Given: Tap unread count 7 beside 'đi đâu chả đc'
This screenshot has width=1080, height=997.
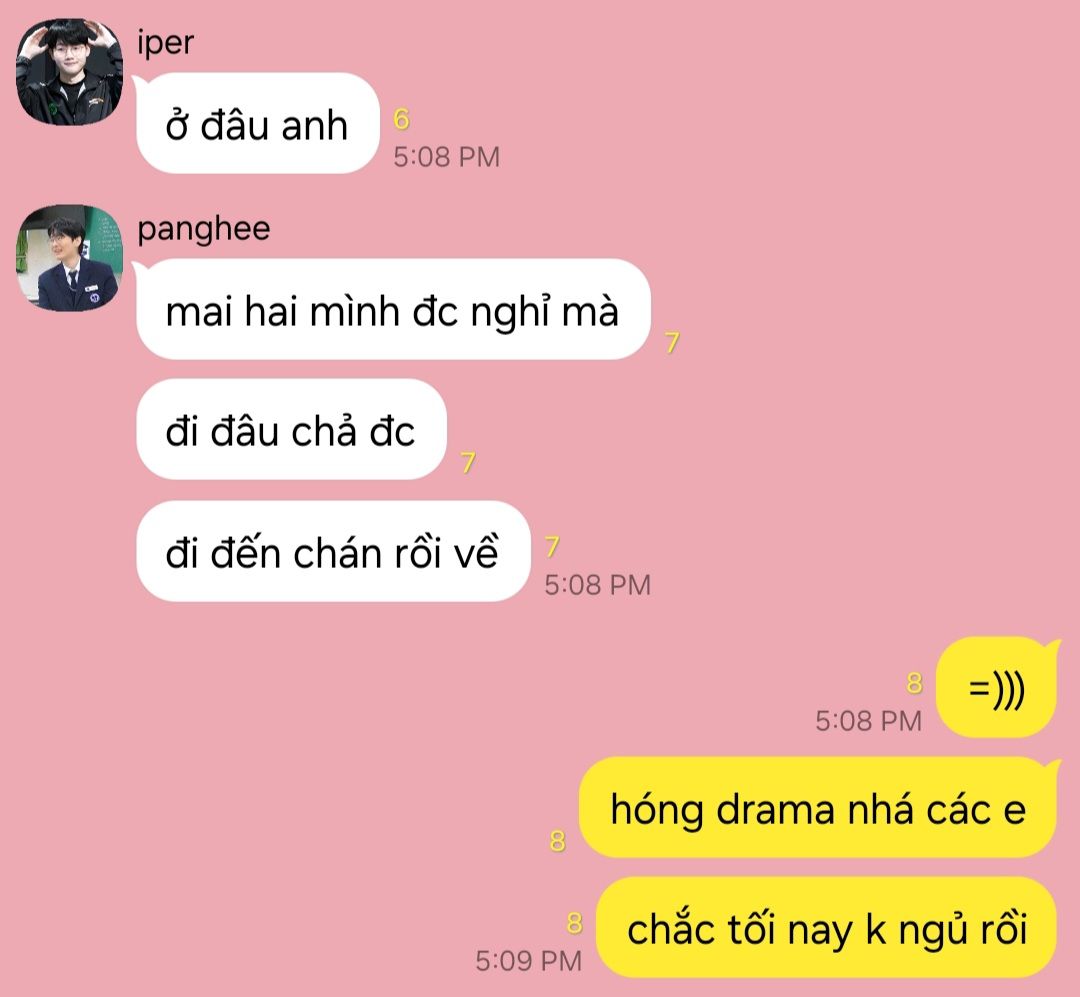Looking at the screenshot, I should pyautogui.click(x=468, y=462).
